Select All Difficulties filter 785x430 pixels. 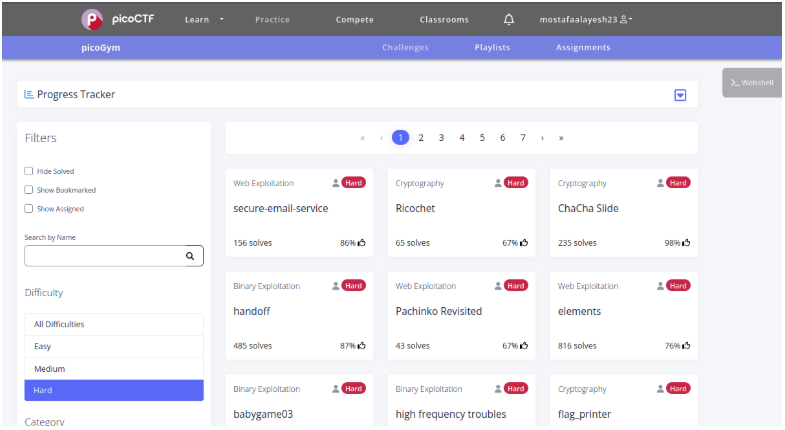[114, 324]
